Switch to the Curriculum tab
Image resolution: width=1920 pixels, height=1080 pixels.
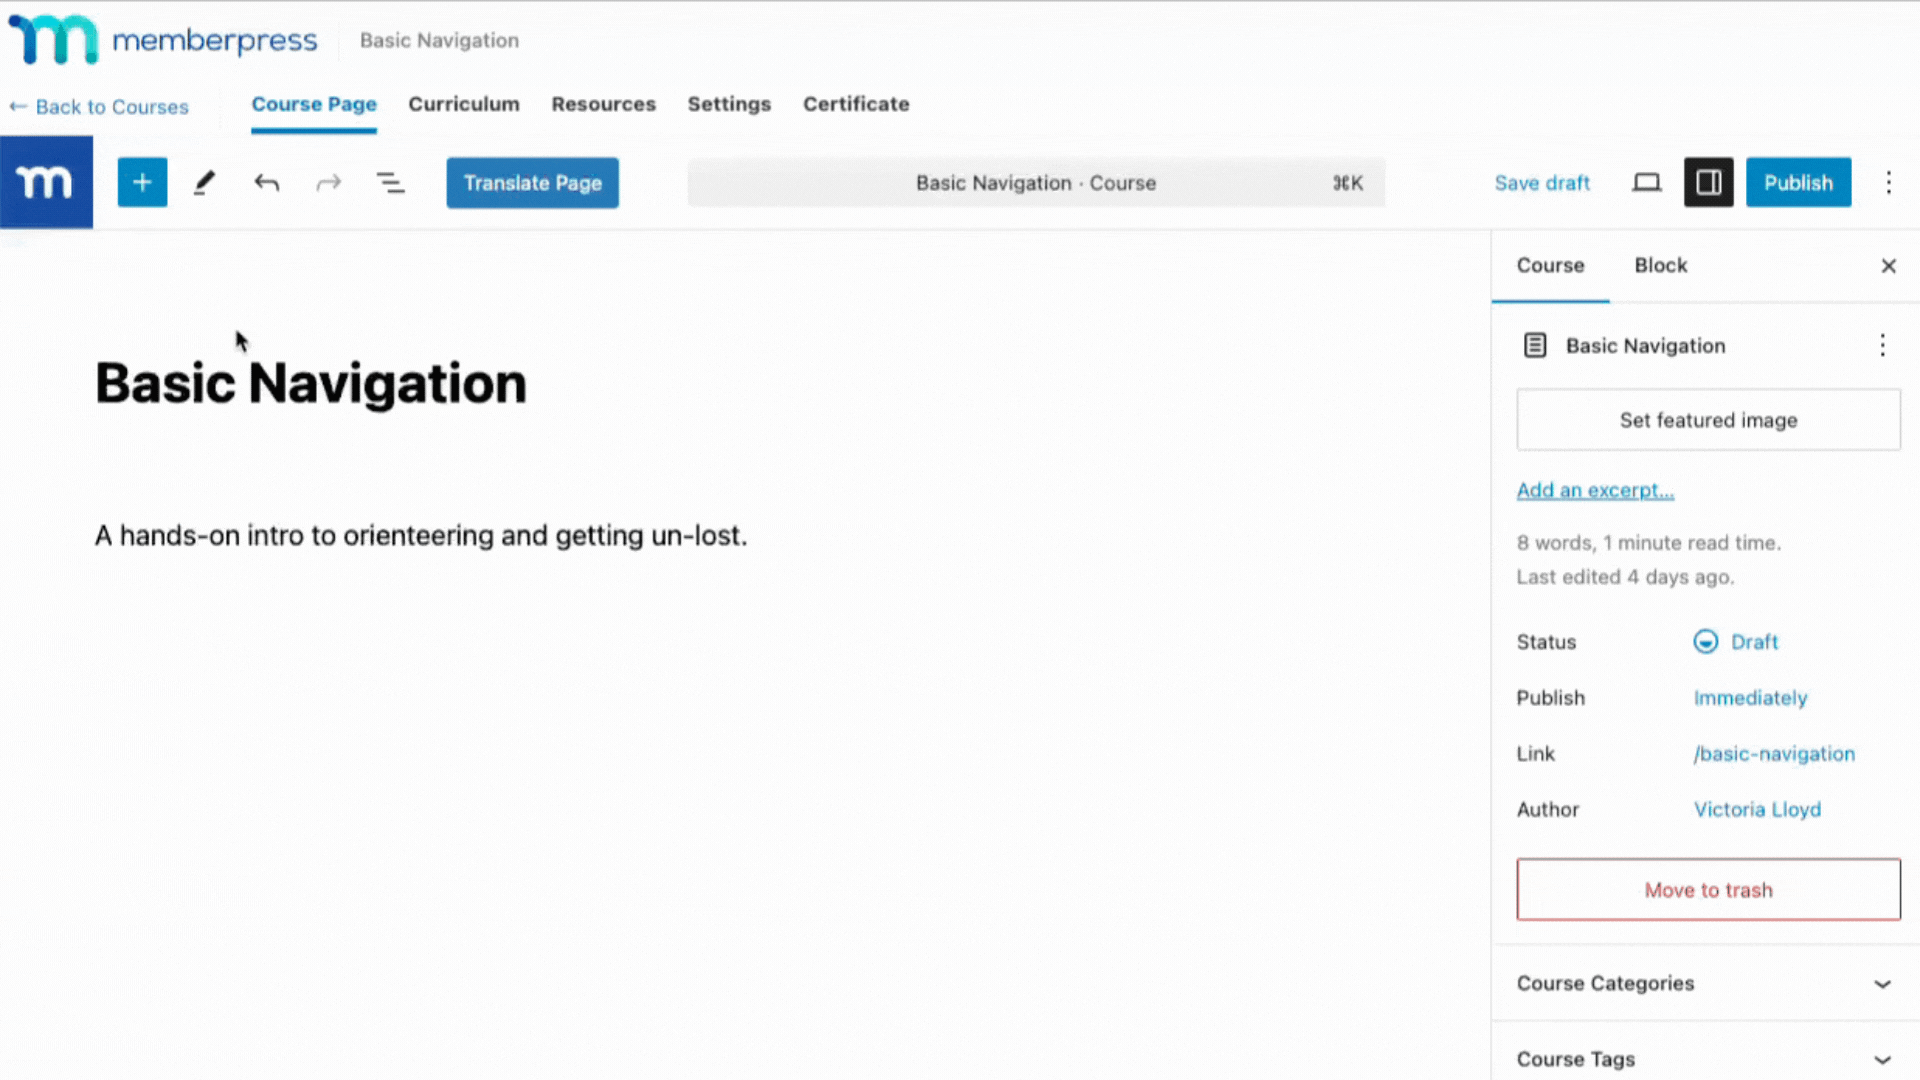pyautogui.click(x=464, y=104)
